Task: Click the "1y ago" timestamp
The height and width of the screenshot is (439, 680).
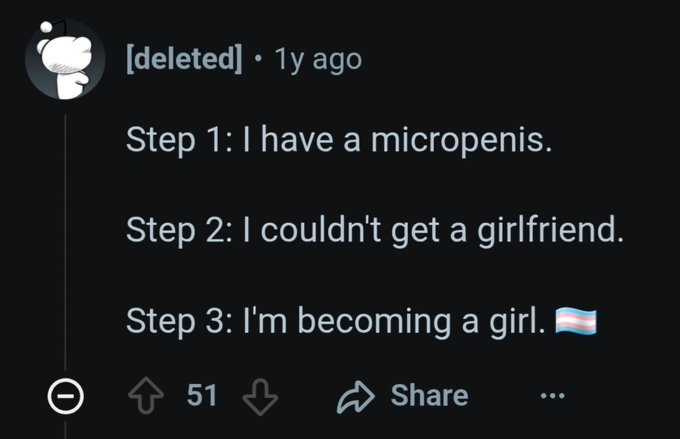Action: tap(319, 59)
